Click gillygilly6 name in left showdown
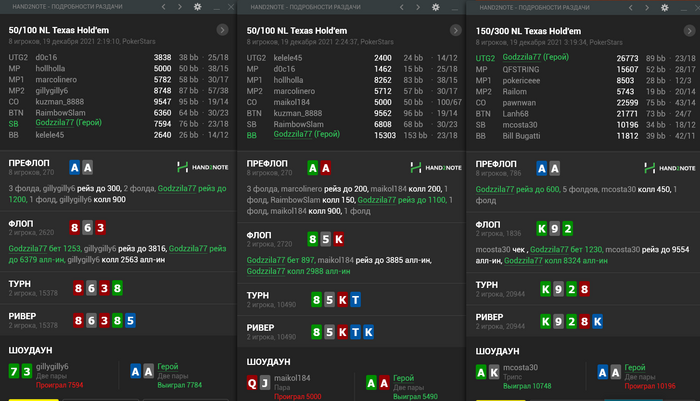The image size is (700, 401). (52, 366)
